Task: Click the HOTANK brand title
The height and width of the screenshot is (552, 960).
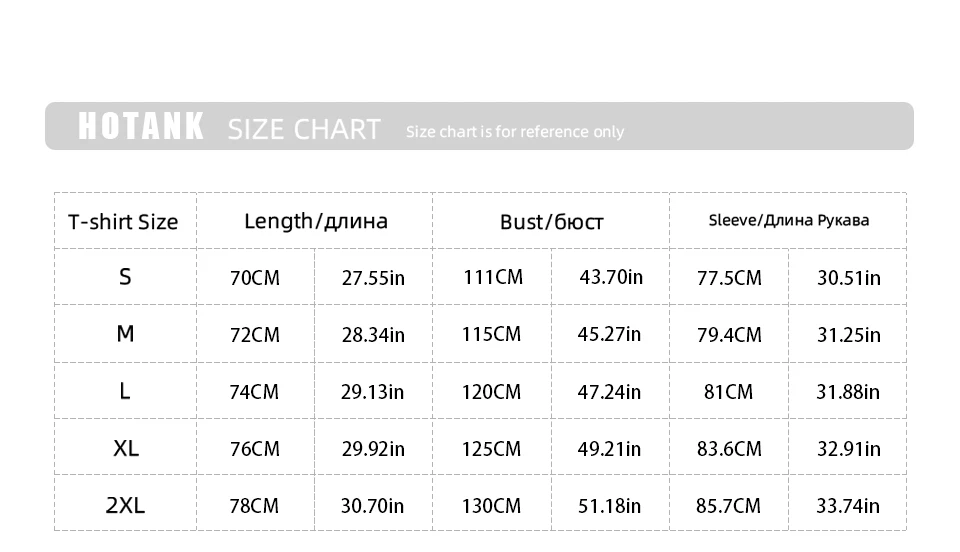Action: [141, 127]
